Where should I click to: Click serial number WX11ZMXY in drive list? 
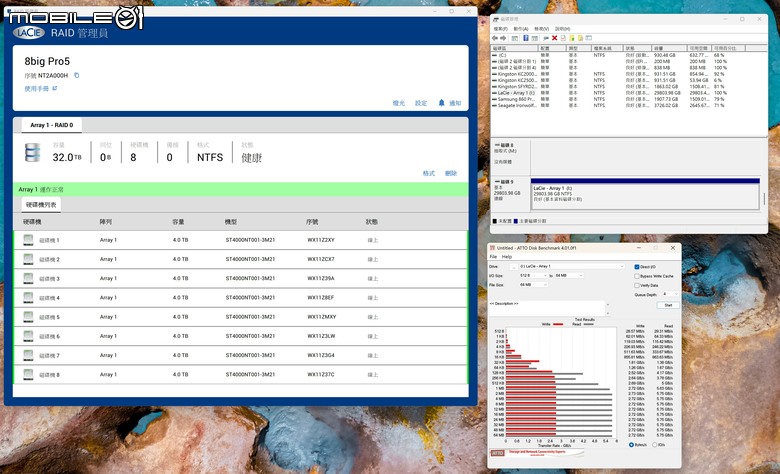click(x=321, y=317)
